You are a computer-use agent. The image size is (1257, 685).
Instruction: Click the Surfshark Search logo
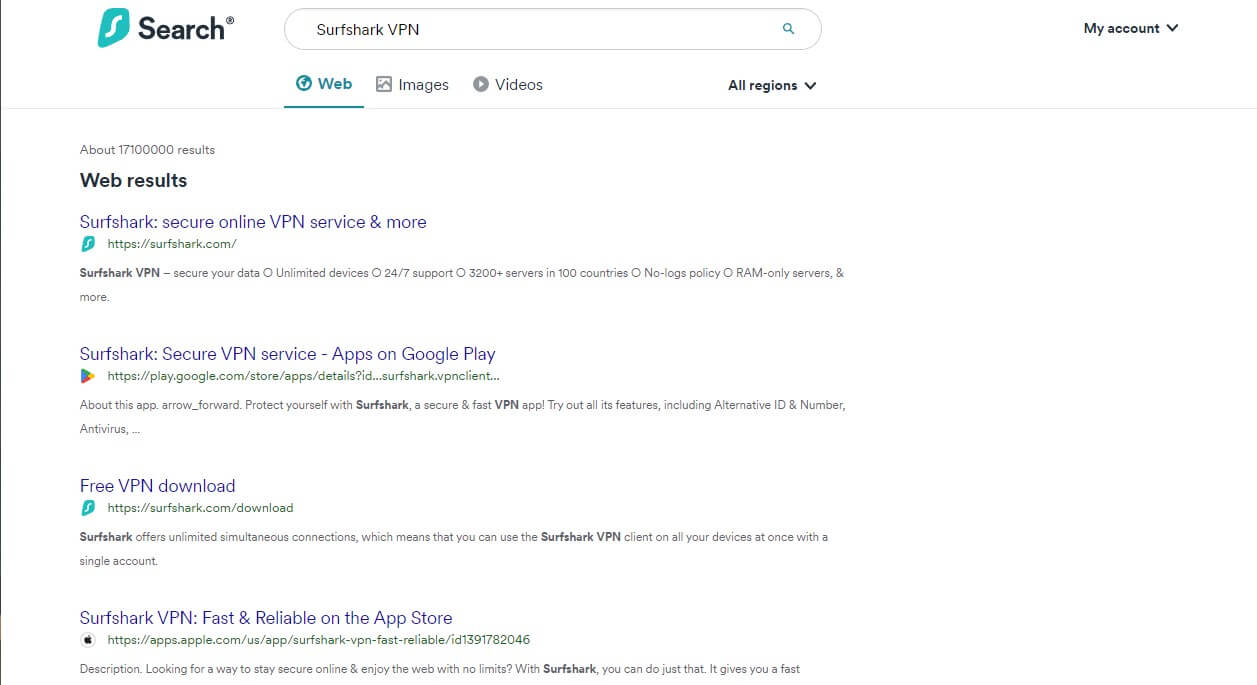pyautogui.click(x=165, y=29)
